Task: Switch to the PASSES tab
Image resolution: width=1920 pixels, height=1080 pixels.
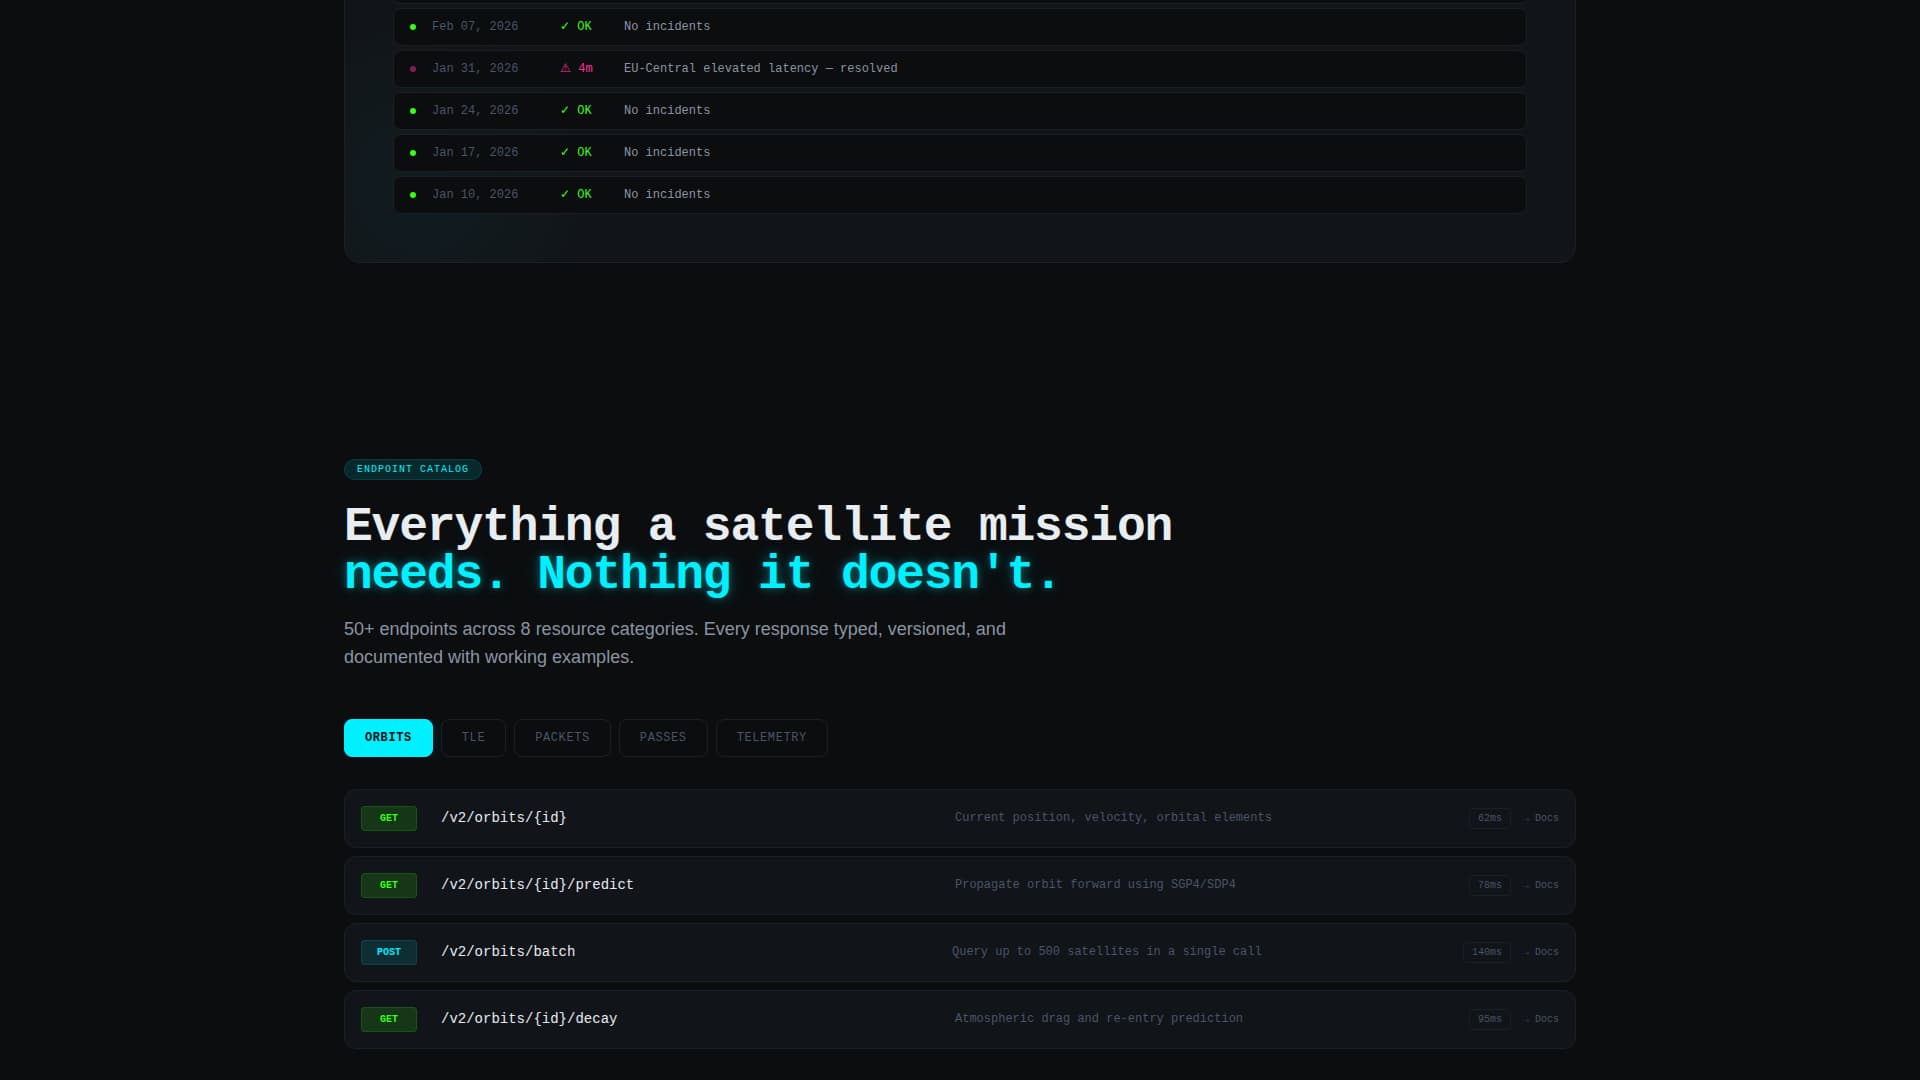Action: [663, 738]
